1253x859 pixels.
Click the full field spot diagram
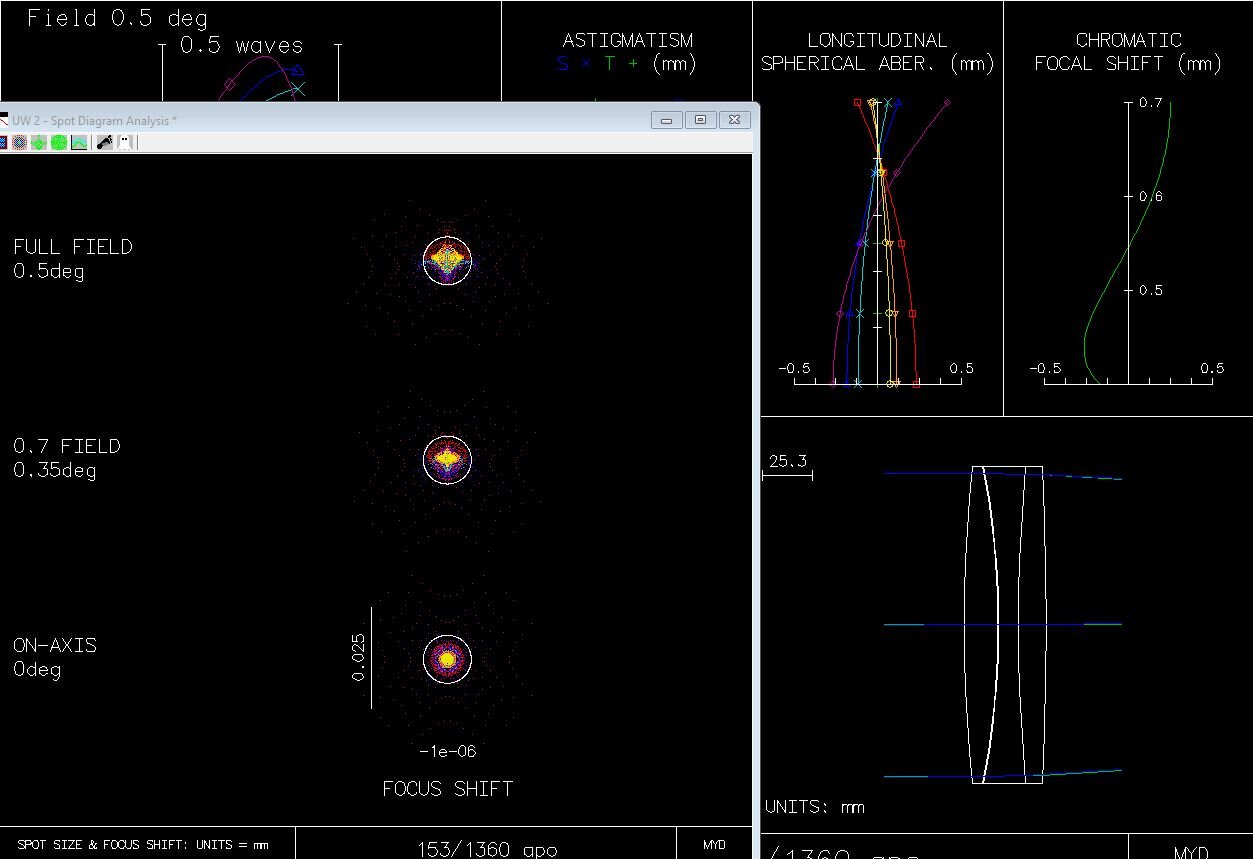pos(447,260)
